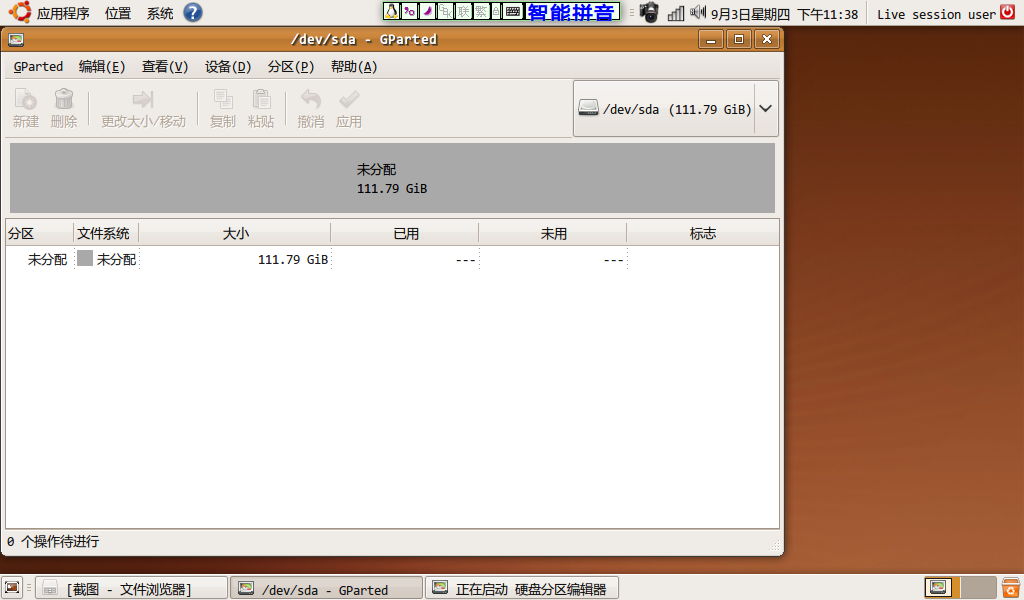Open the 帮助(A) menu

tap(354, 67)
